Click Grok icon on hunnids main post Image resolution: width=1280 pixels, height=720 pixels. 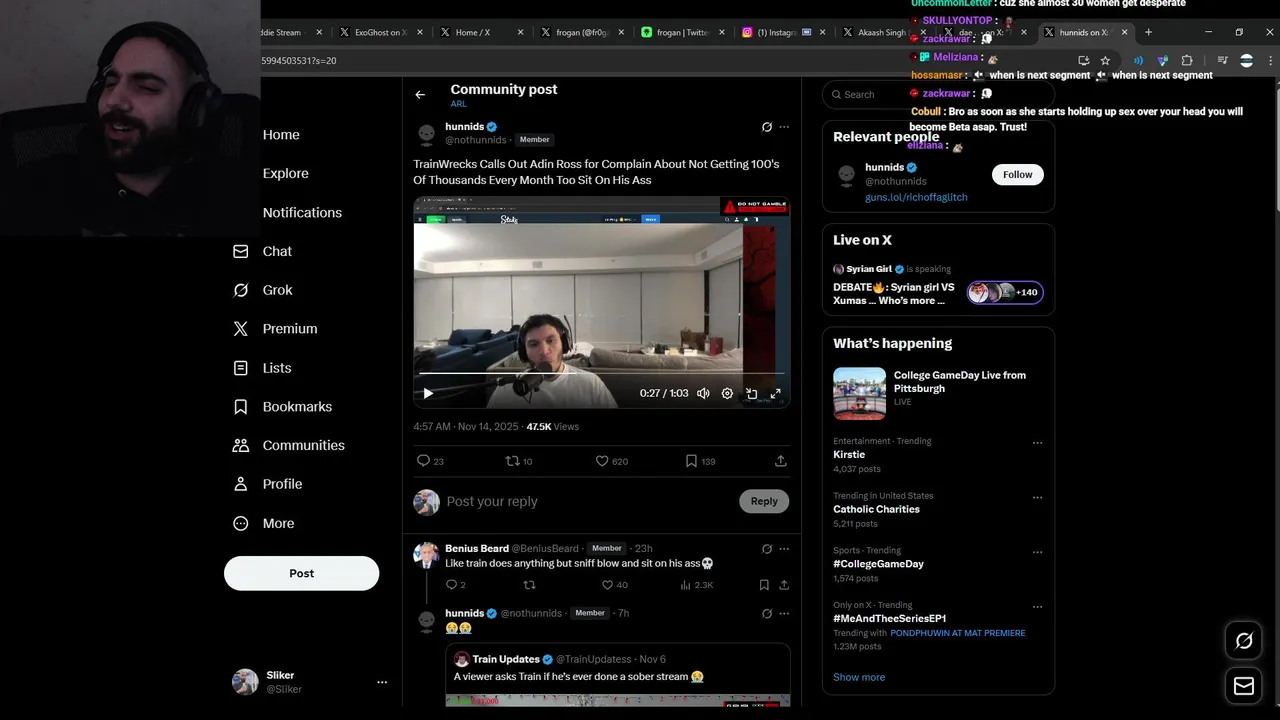click(x=767, y=127)
